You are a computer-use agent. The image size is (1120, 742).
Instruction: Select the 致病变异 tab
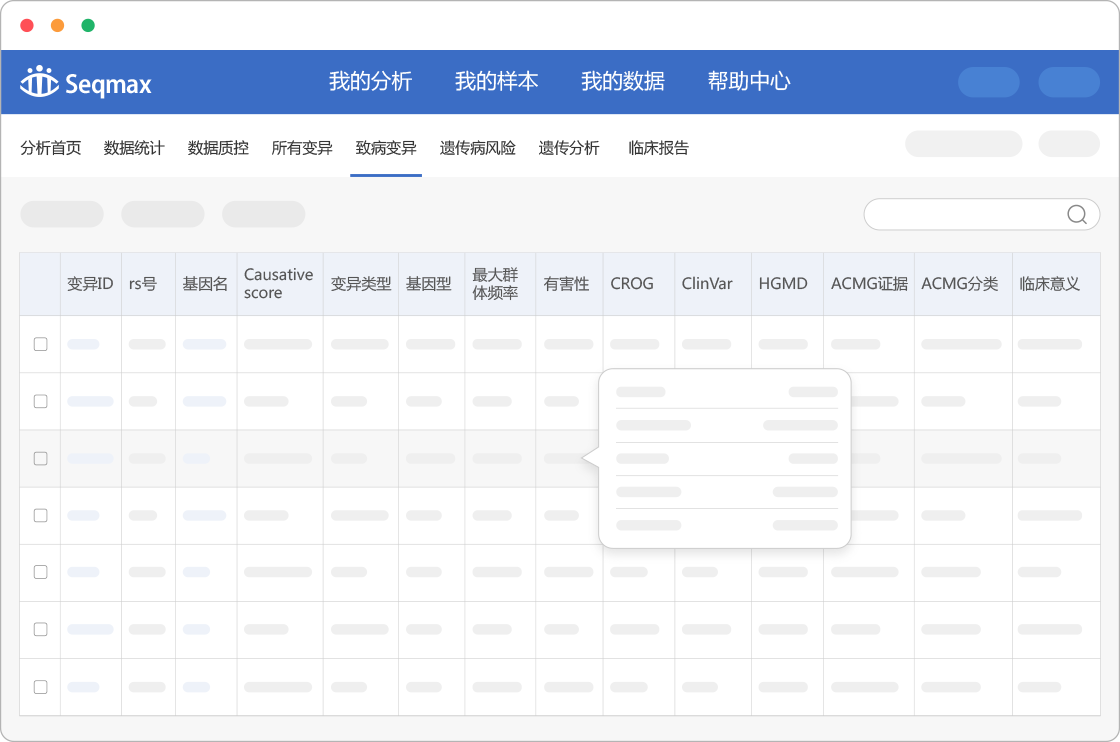pyautogui.click(x=386, y=148)
